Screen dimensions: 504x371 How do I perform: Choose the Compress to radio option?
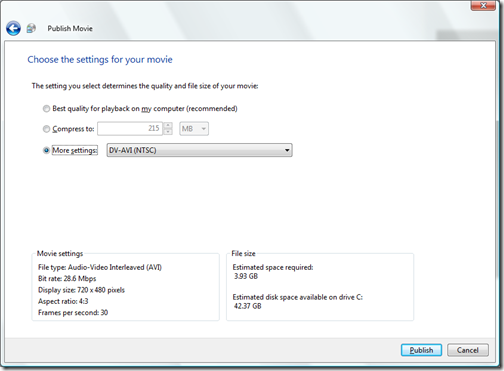pyautogui.click(x=46, y=129)
